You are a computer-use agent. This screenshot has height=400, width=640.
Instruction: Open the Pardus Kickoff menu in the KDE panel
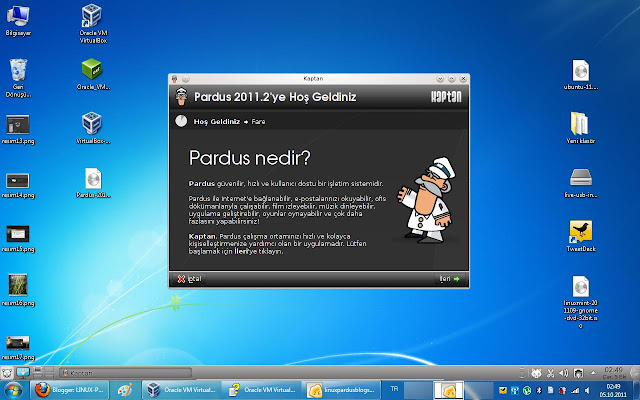click(7, 373)
